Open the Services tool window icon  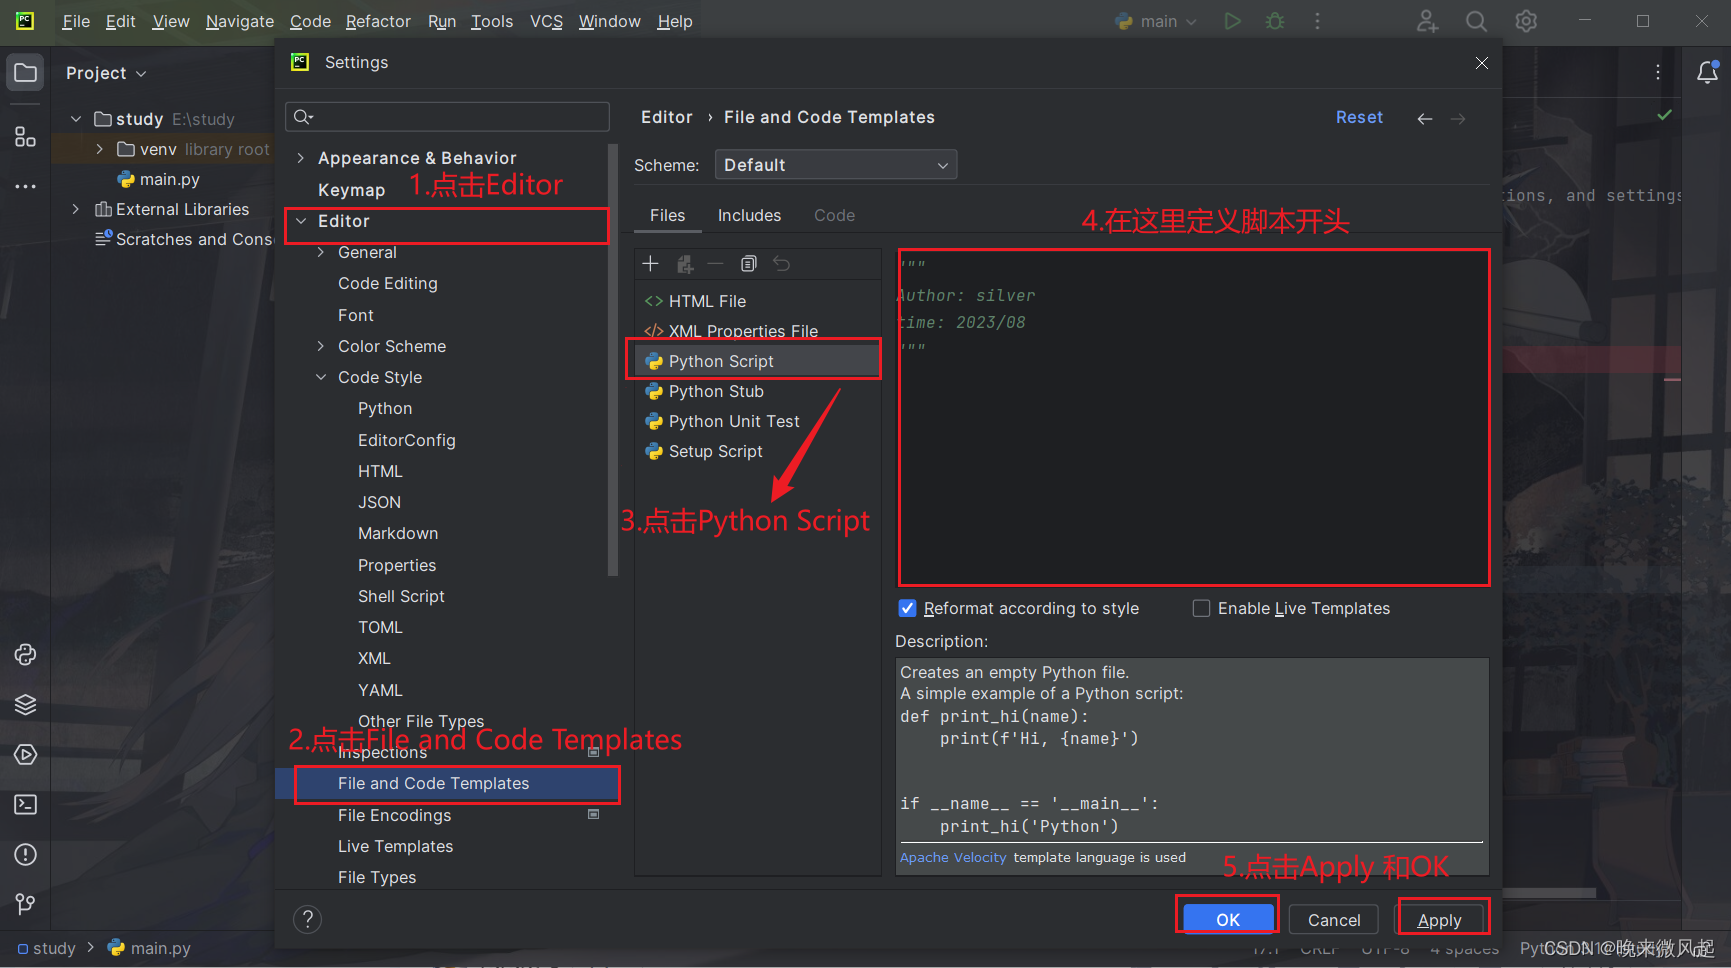click(25, 755)
